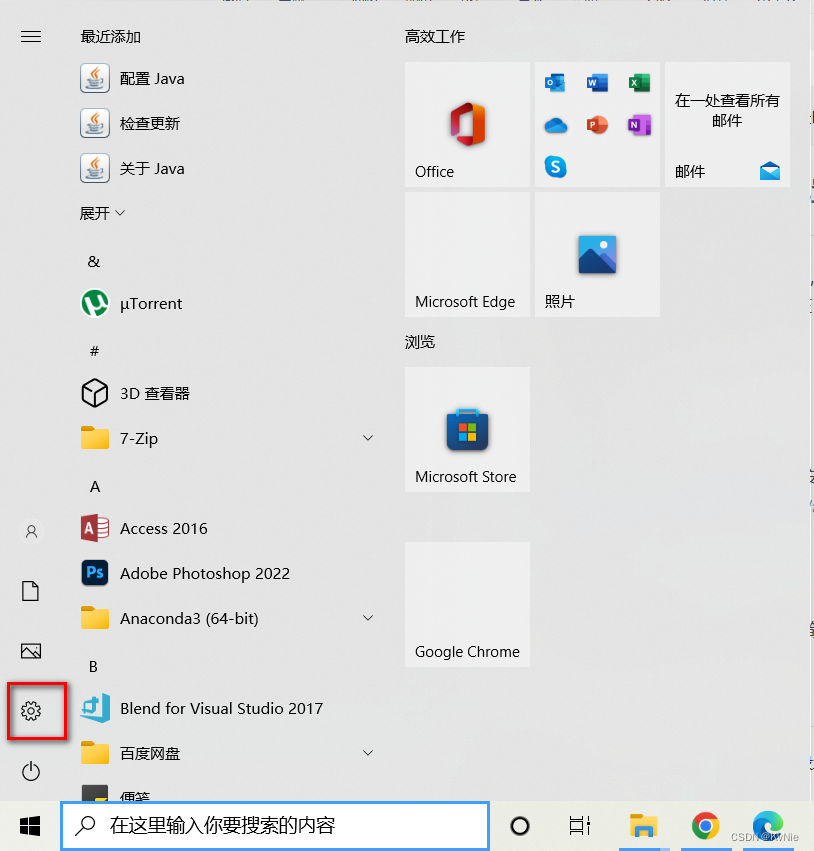
Task: Expand the 7-Zip folder chevron
Action: [x=368, y=438]
